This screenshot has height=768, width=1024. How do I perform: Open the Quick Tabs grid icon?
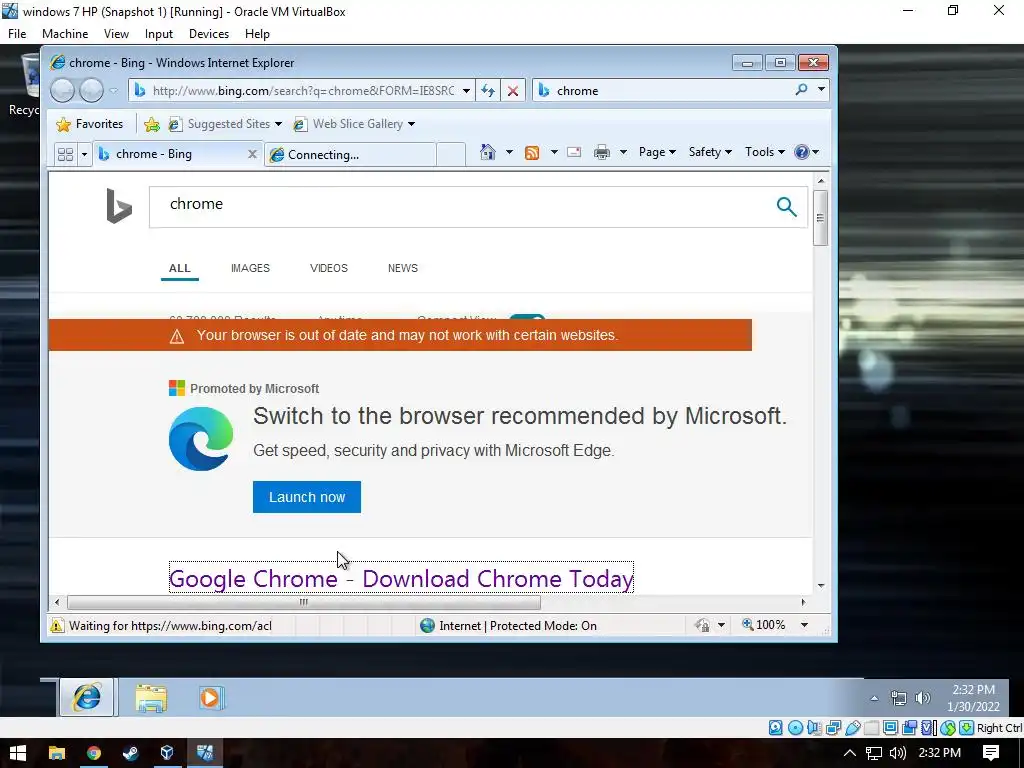click(x=65, y=154)
